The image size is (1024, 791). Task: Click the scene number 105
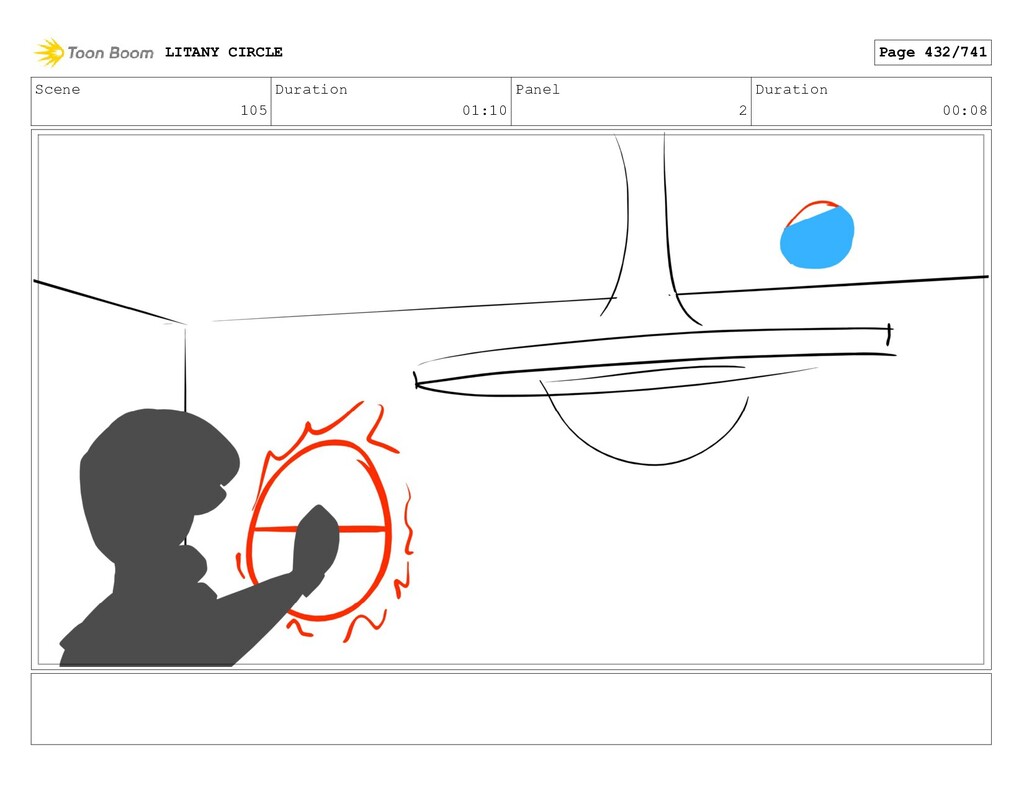tap(253, 110)
